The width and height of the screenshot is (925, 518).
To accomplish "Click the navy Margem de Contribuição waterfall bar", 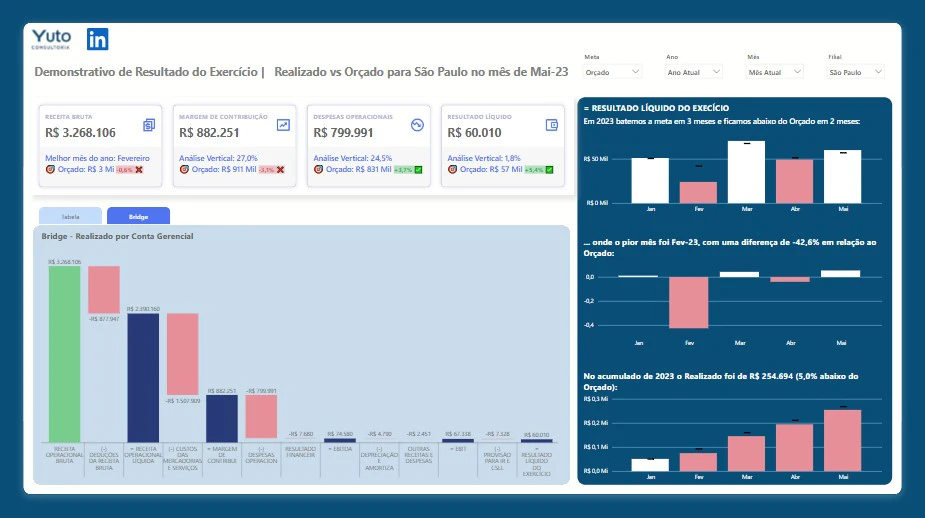I will coord(222,418).
